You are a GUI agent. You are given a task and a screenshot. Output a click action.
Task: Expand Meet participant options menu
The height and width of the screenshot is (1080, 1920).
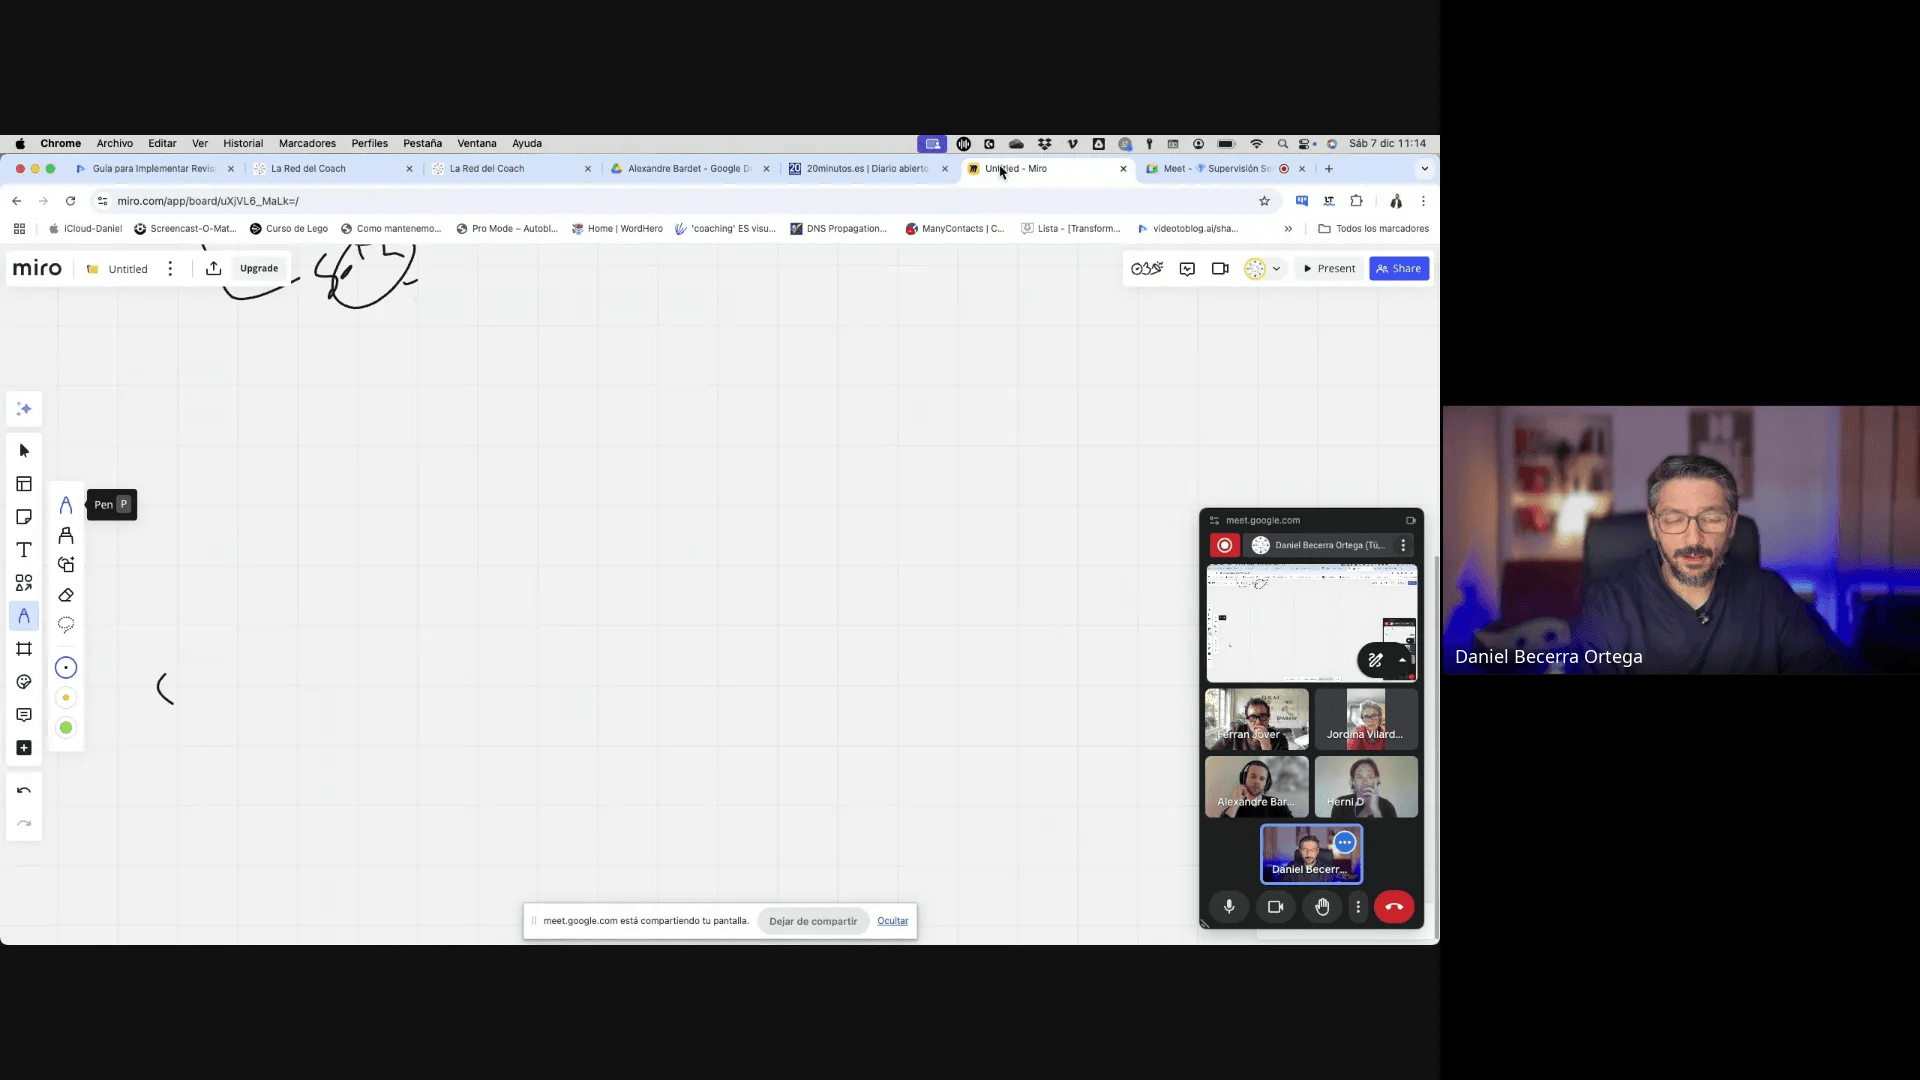pyautogui.click(x=1402, y=545)
